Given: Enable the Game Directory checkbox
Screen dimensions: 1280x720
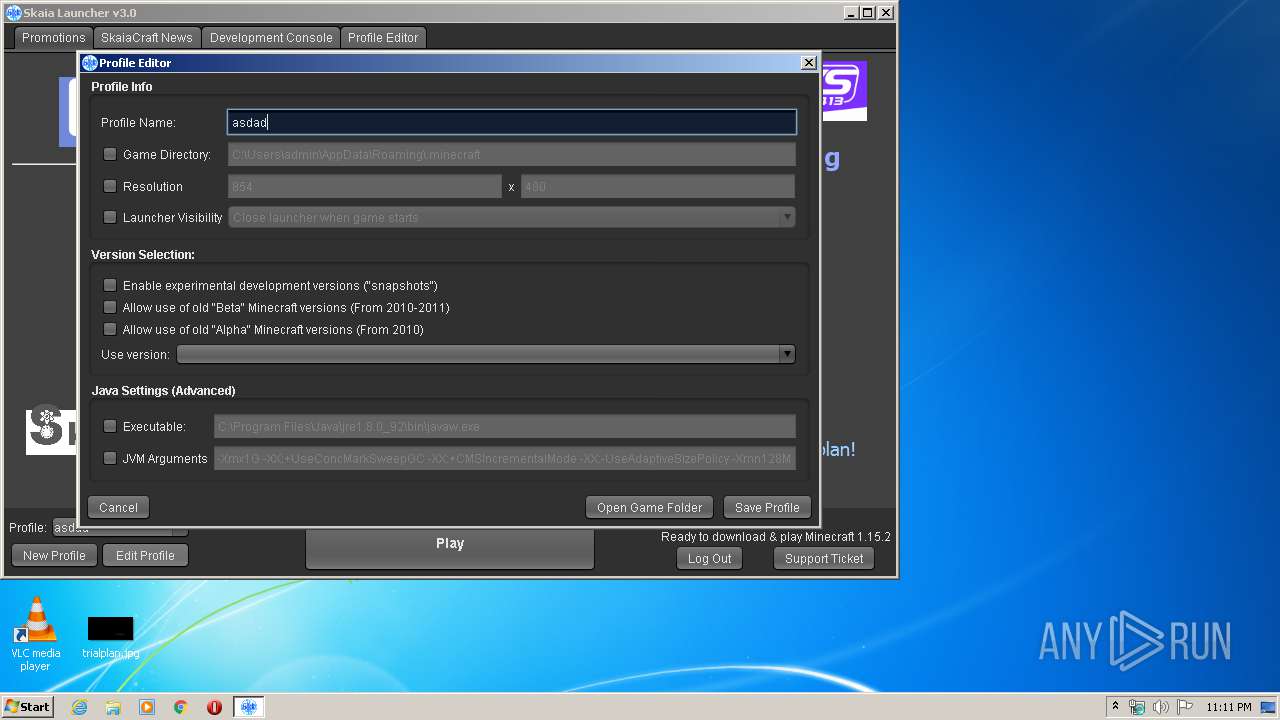Looking at the screenshot, I should point(110,154).
